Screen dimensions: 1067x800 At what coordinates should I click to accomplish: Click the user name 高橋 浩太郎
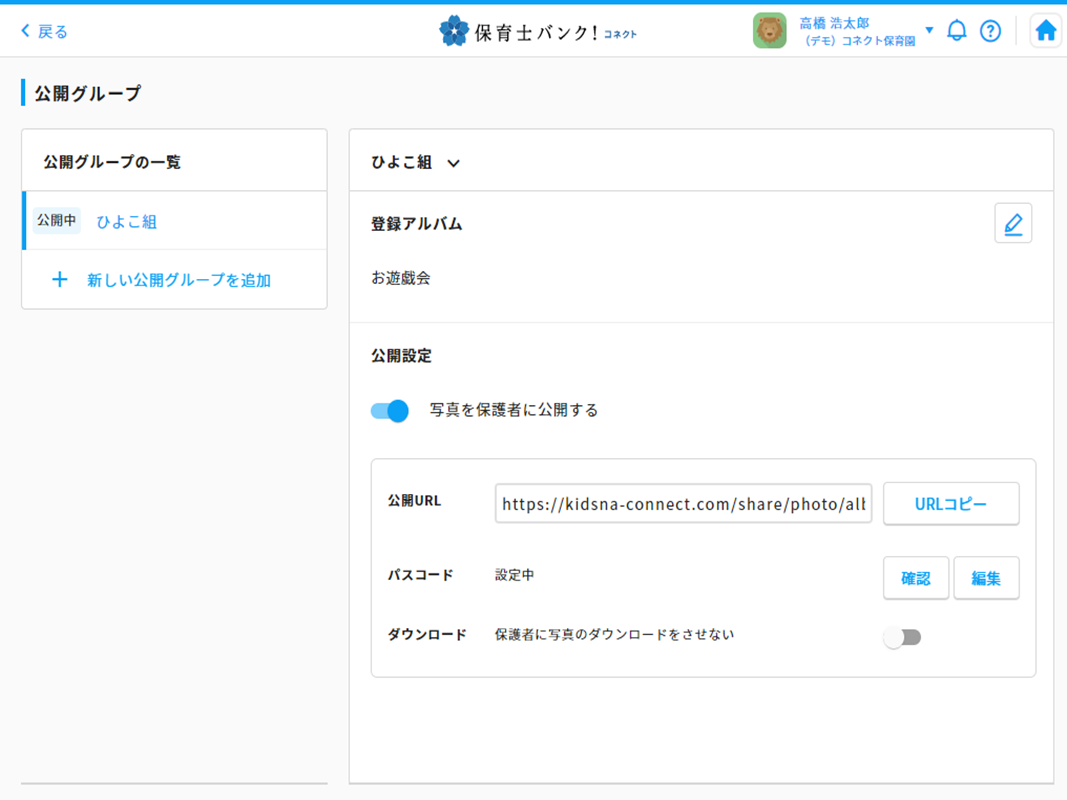[834, 23]
